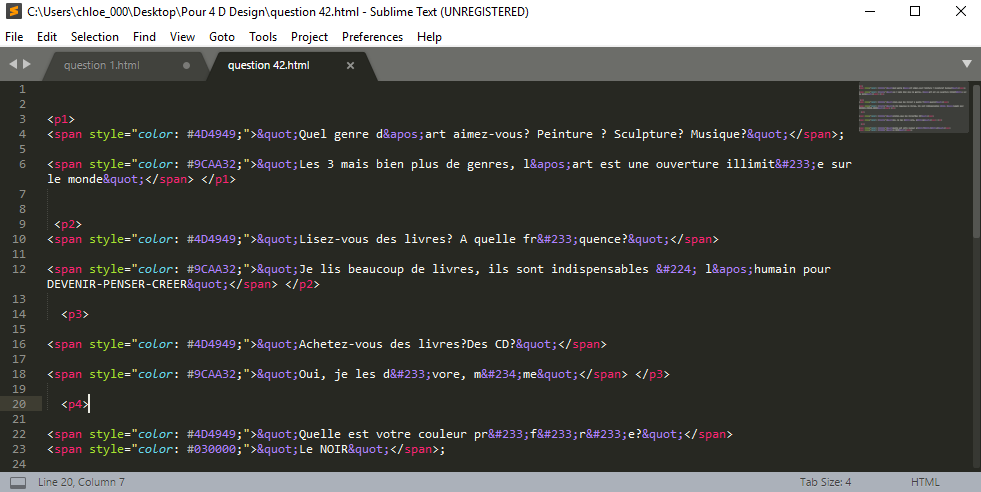
Task: Close the question 42.html tab
Action: (350, 66)
